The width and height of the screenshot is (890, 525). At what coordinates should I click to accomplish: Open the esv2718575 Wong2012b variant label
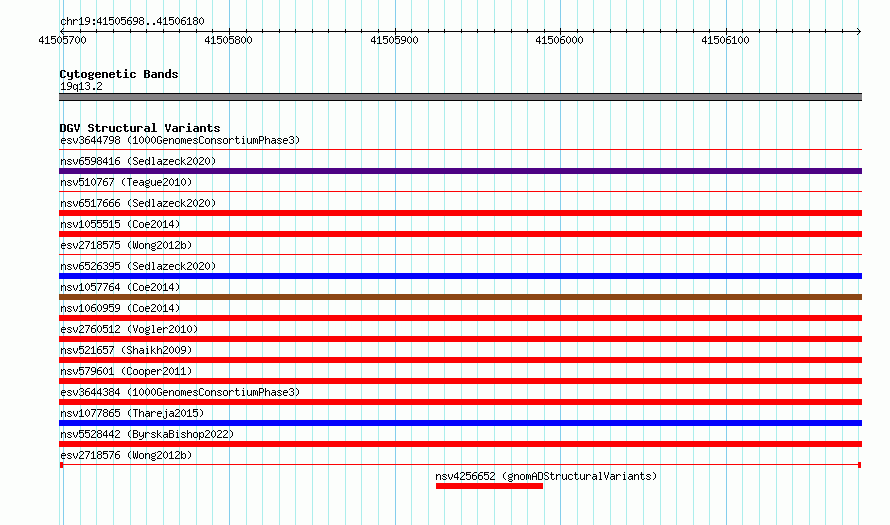[126, 245]
